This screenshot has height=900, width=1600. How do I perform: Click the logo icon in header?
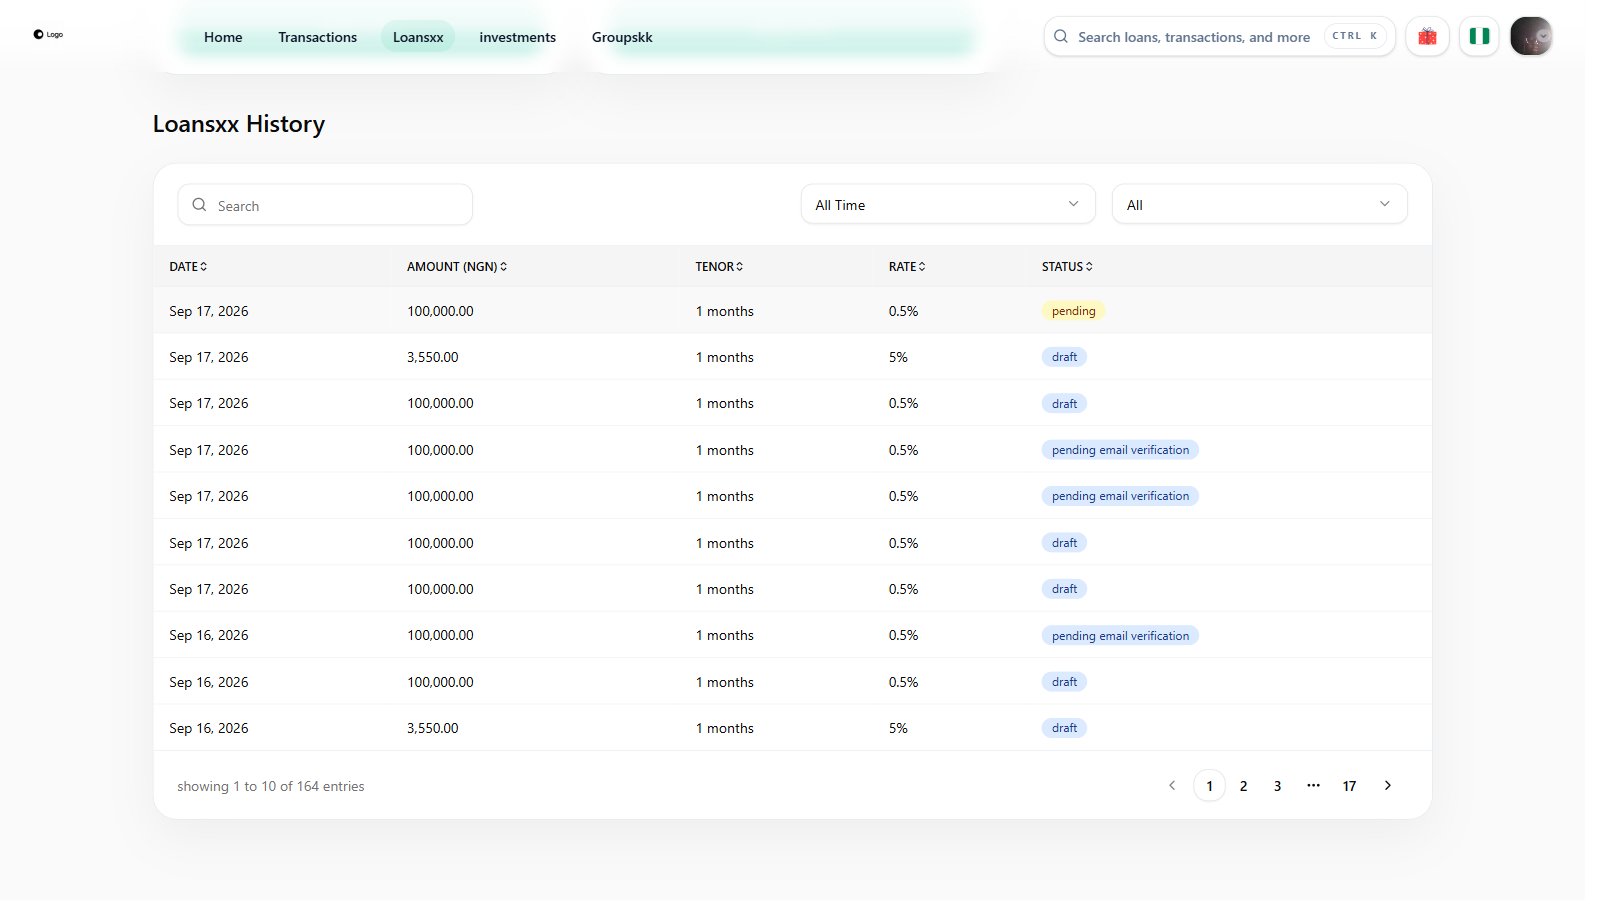click(x=47, y=34)
